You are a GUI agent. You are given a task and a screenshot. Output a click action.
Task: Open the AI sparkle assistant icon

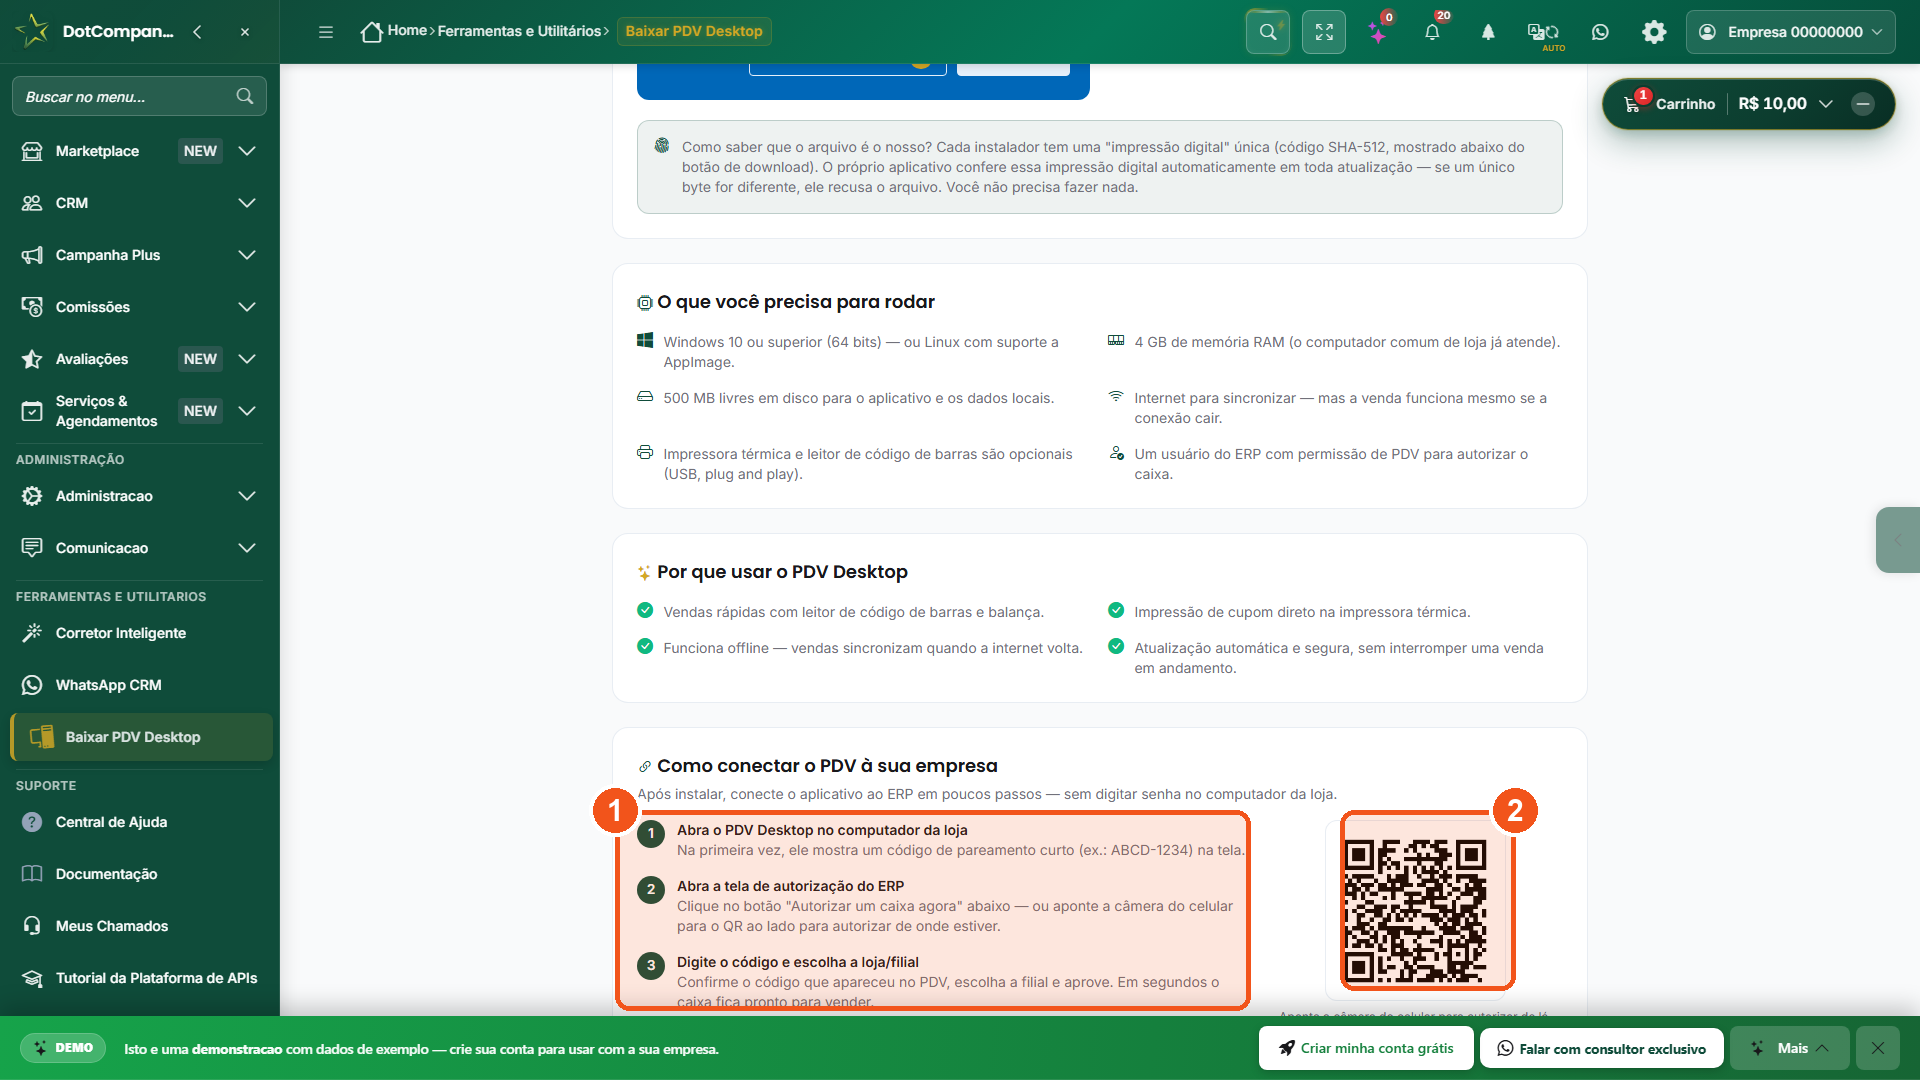(1378, 34)
